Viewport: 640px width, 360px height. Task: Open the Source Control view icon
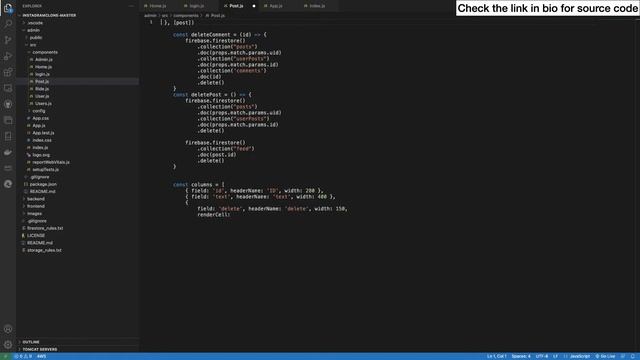[8, 40]
